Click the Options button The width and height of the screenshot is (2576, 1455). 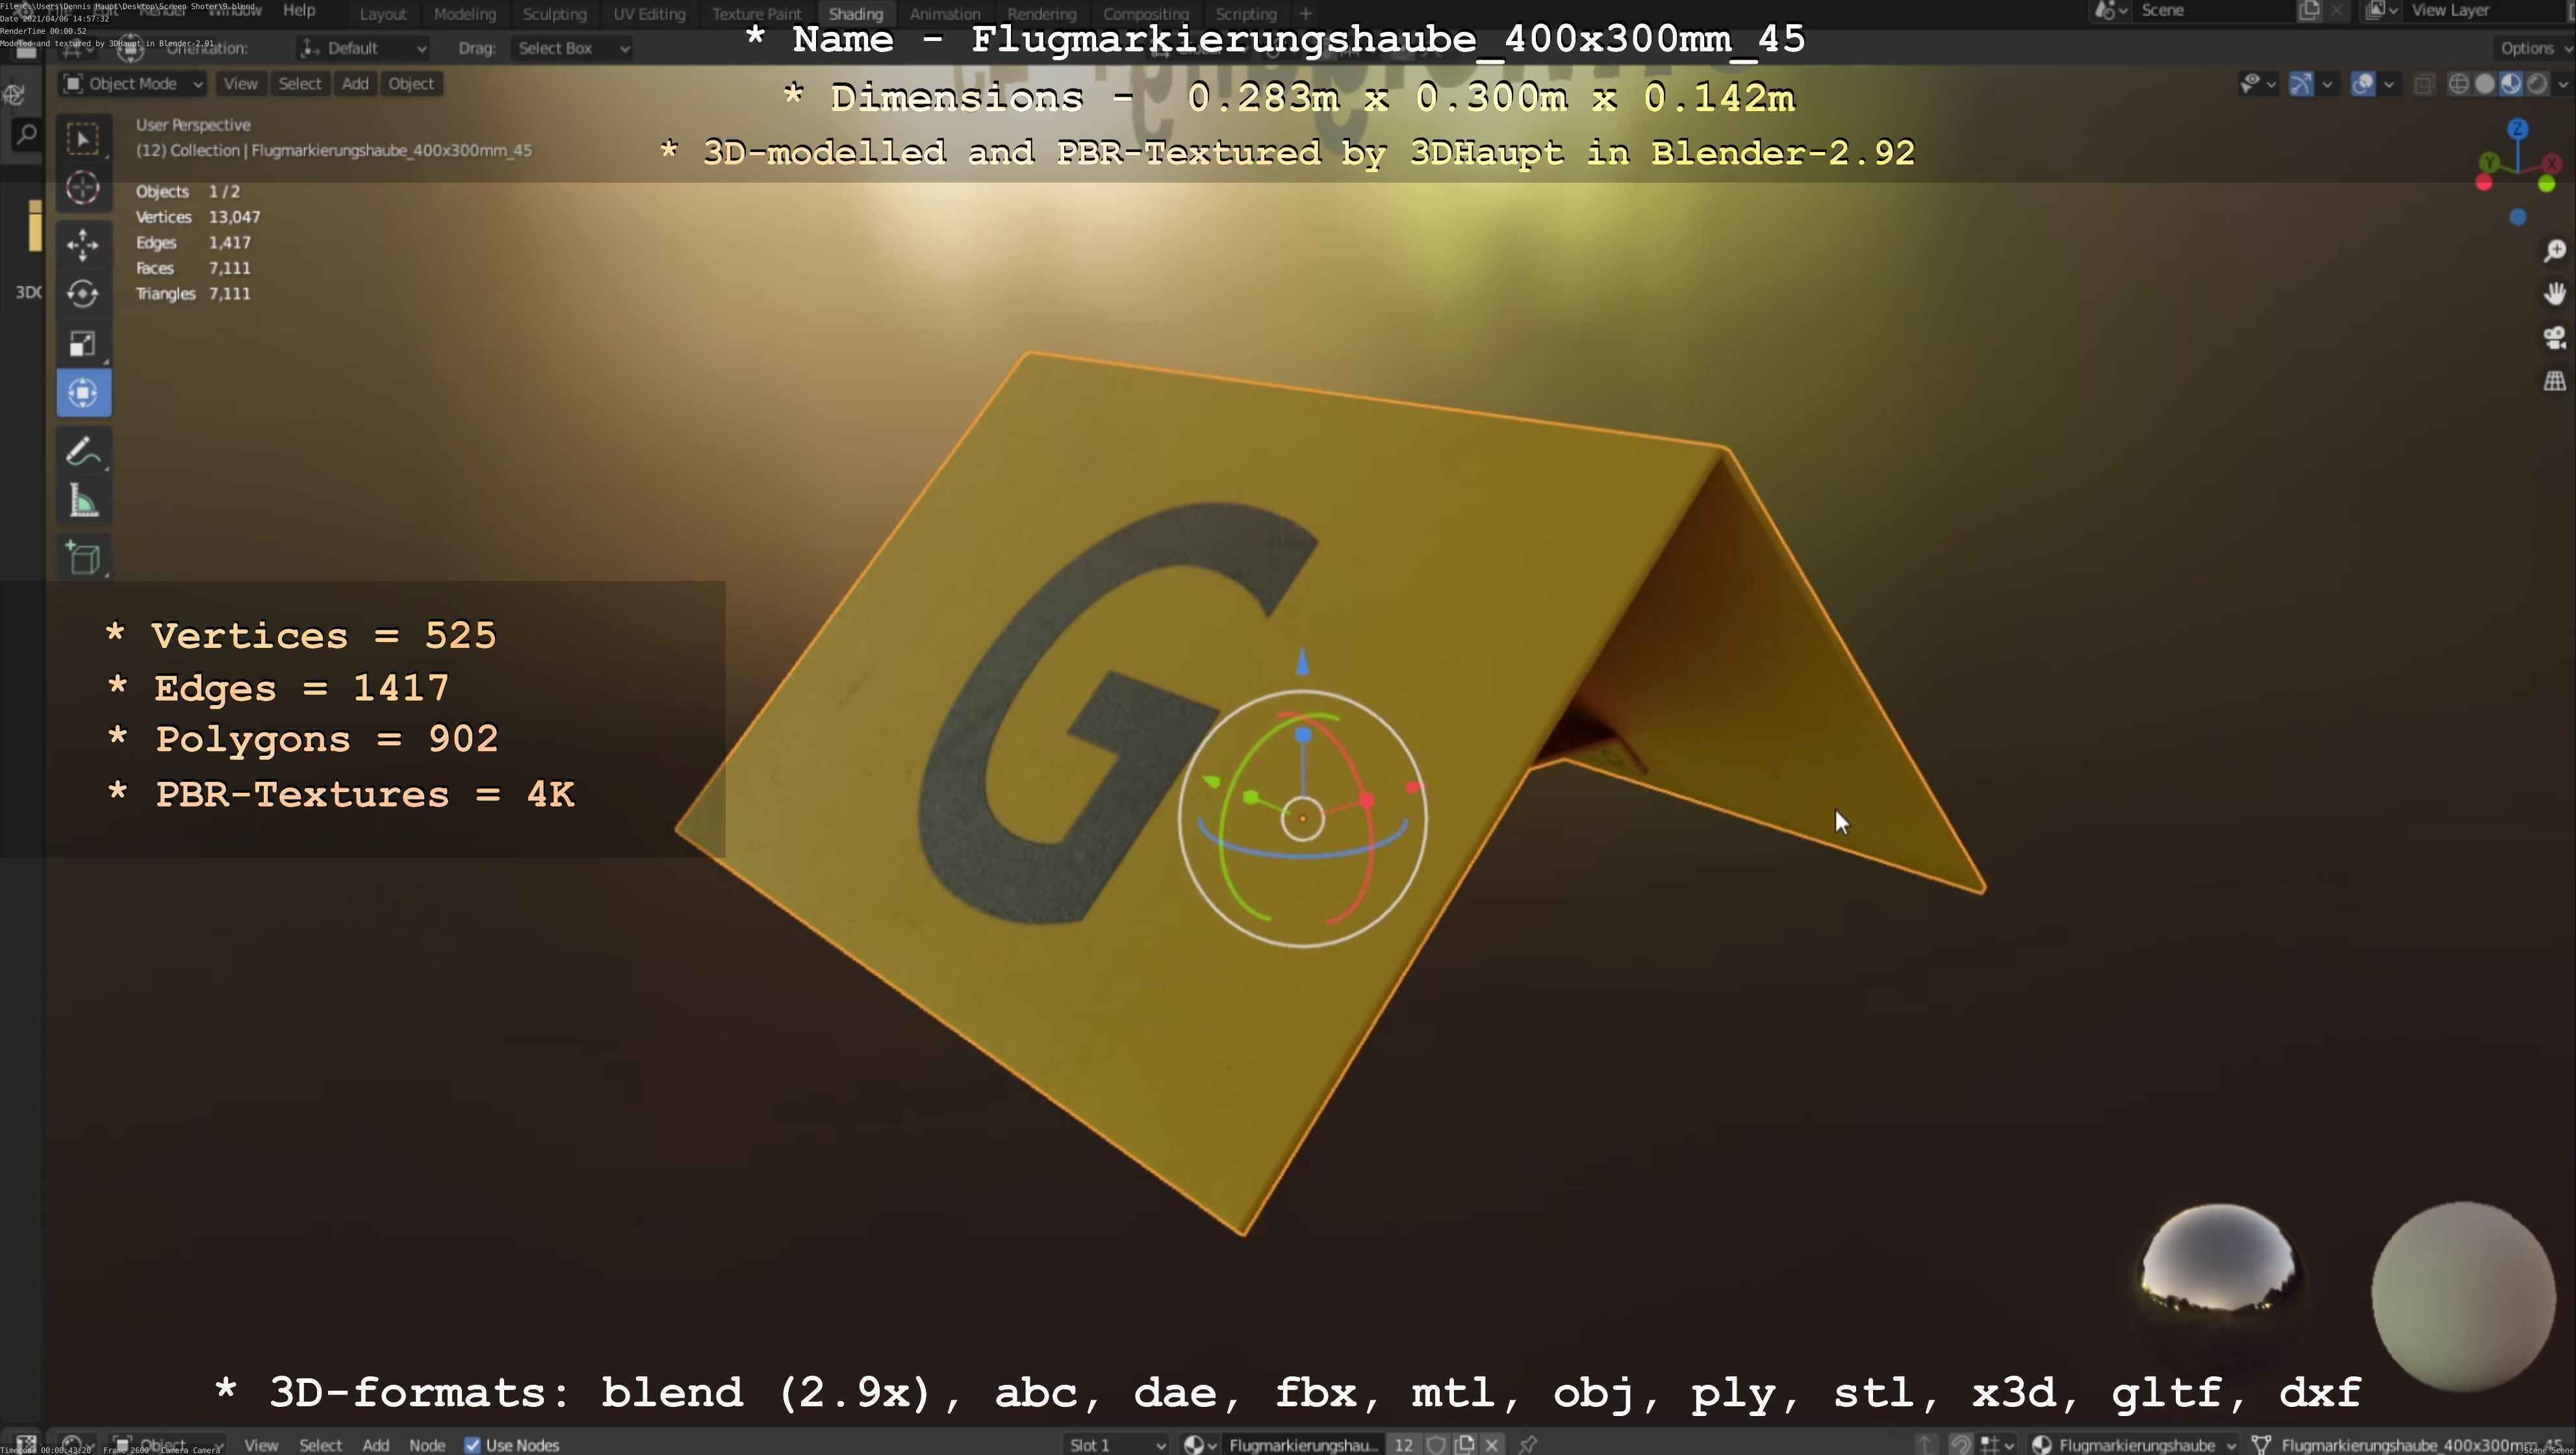[x=2527, y=48]
